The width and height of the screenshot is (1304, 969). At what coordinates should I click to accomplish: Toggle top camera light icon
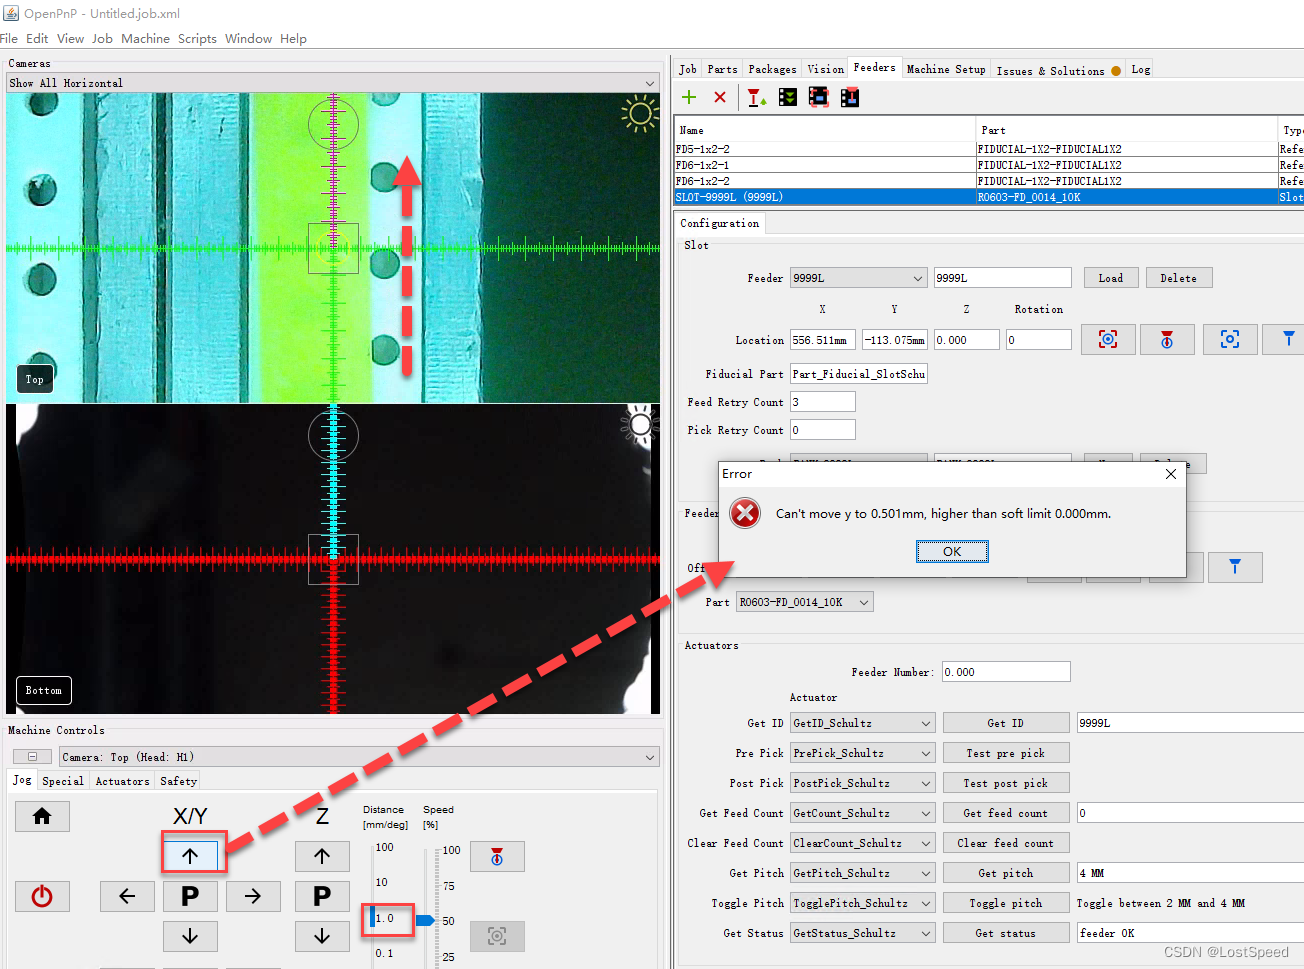640,114
